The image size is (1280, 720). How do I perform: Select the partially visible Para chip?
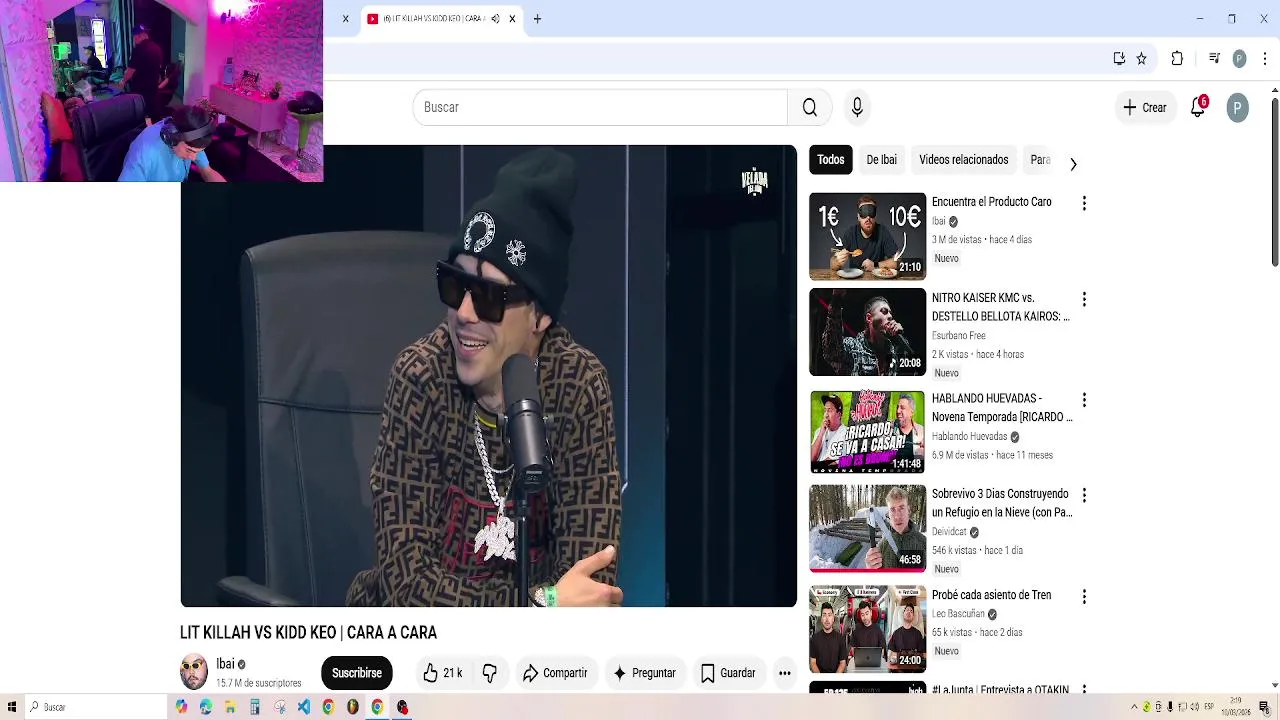coord(1040,160)
